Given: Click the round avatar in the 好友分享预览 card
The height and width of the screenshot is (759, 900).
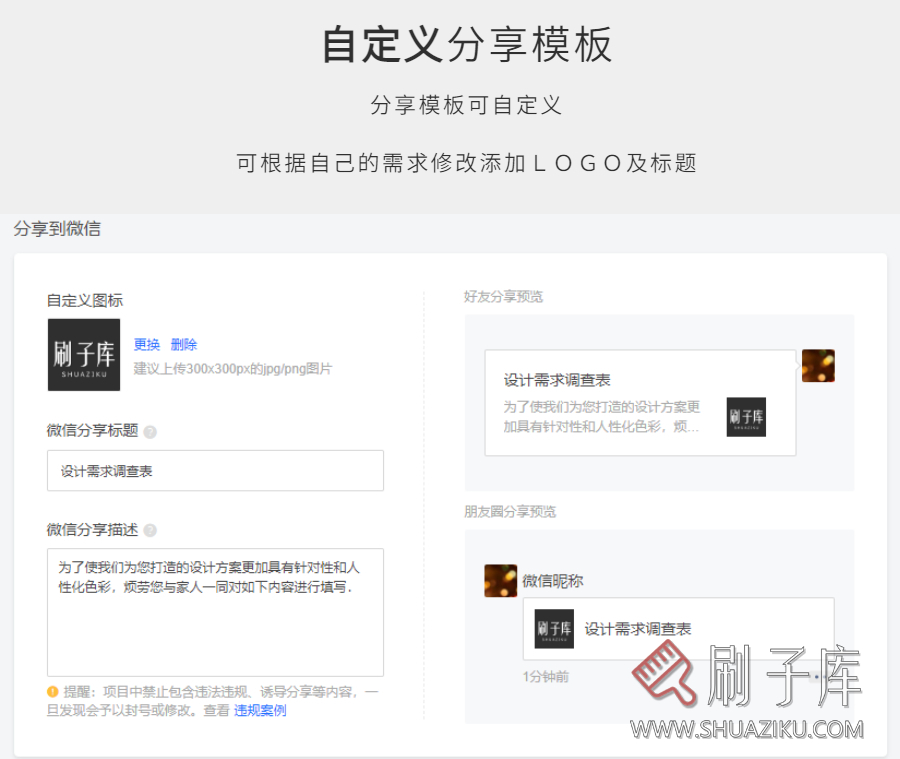Looking at the screenshot, I should [x=818, y=366].
